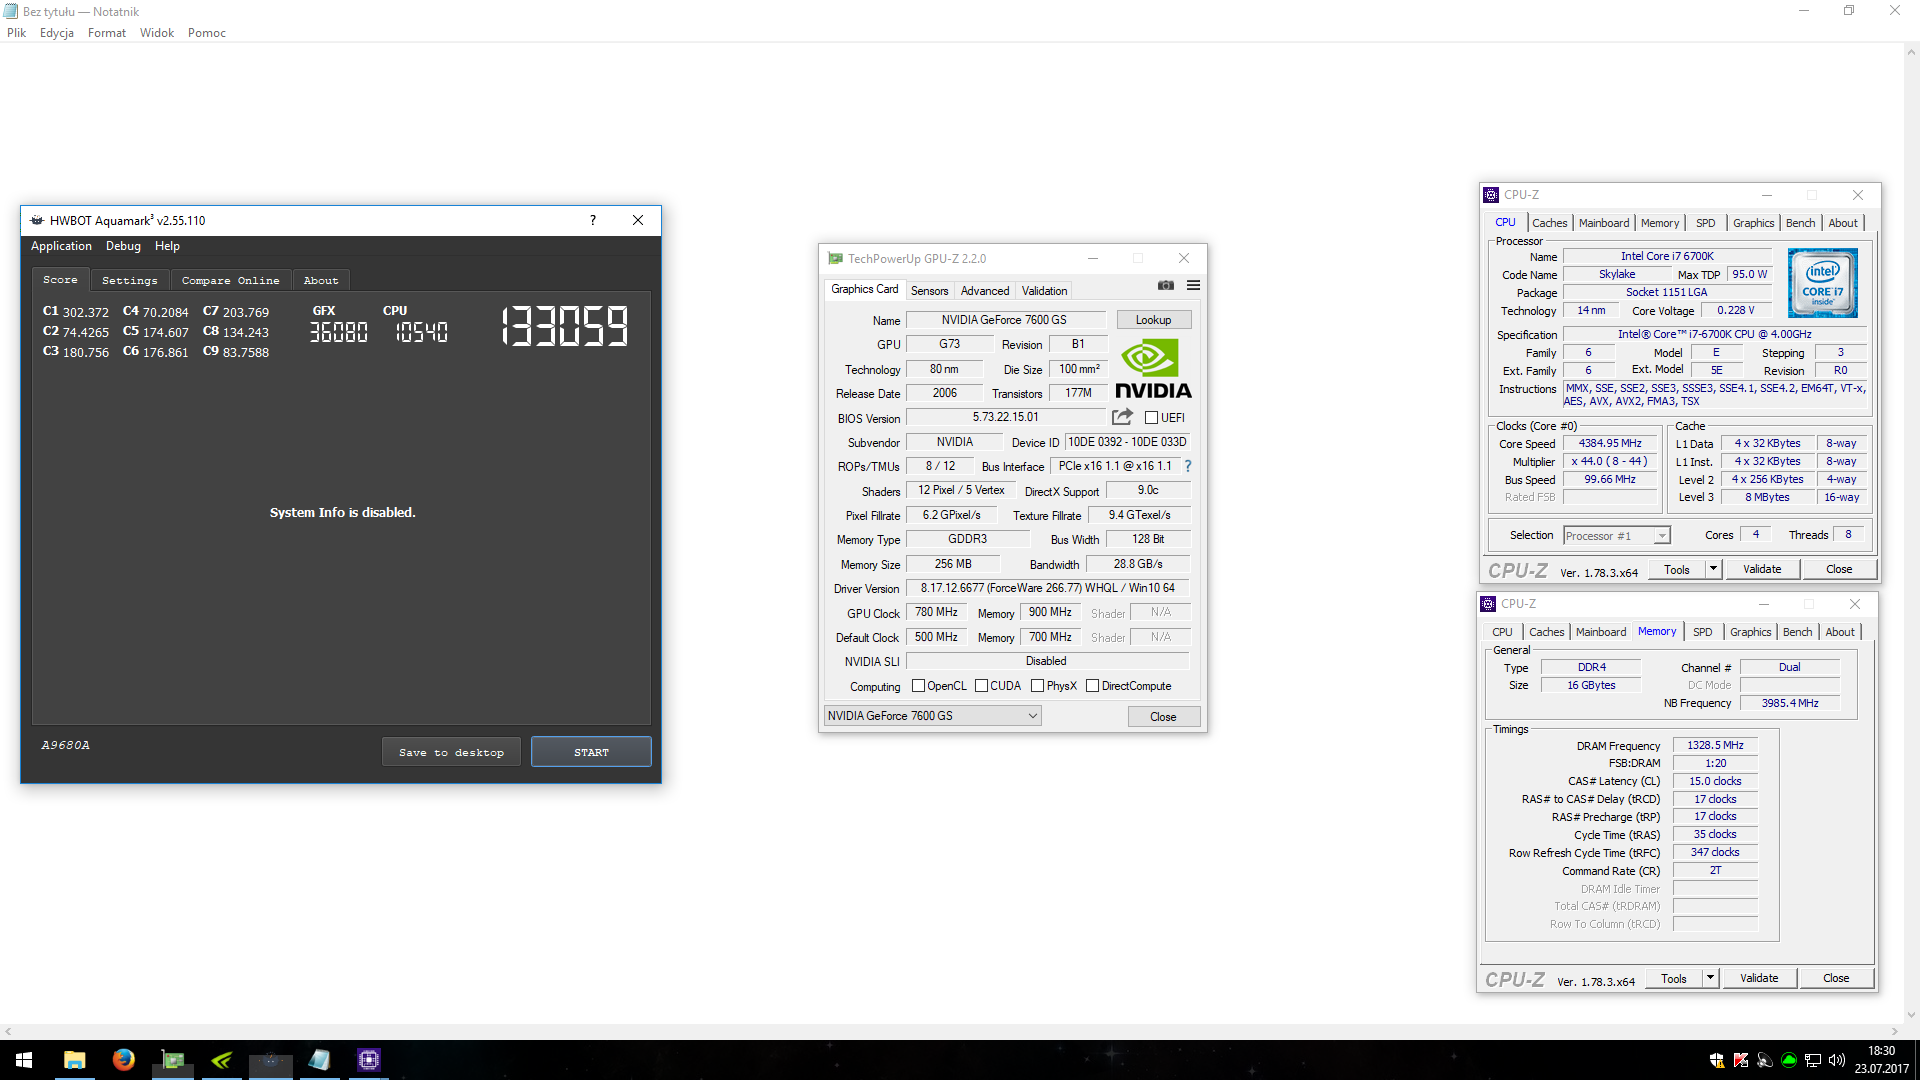Click the Notepad horizontal scrollbar

[x=950, y=1031]
